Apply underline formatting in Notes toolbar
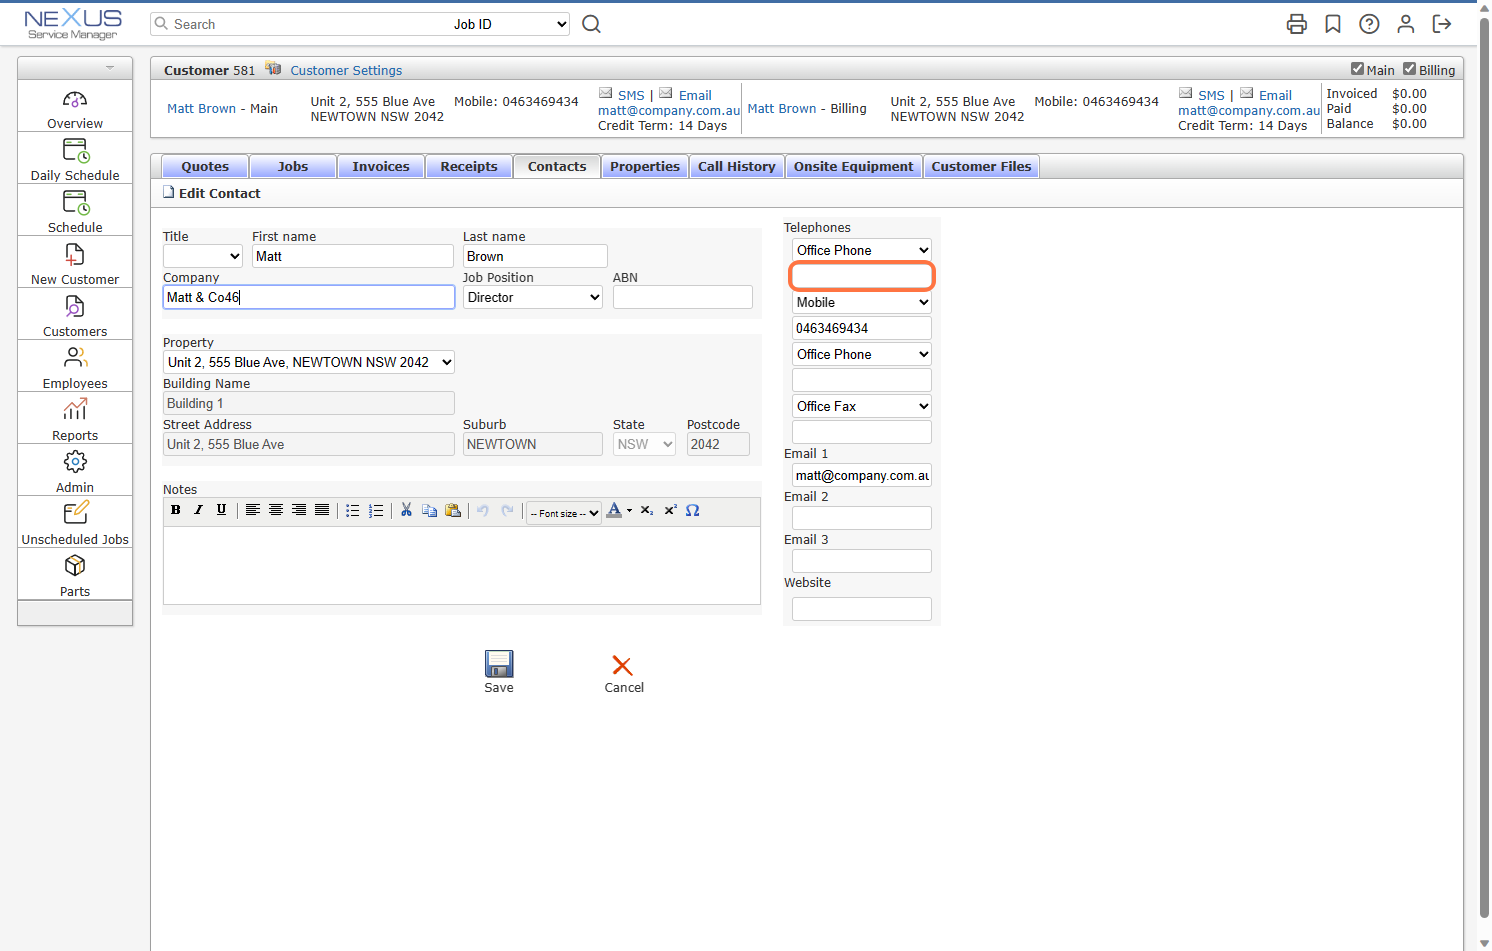The image size is (1492, 951). [221, 510]
